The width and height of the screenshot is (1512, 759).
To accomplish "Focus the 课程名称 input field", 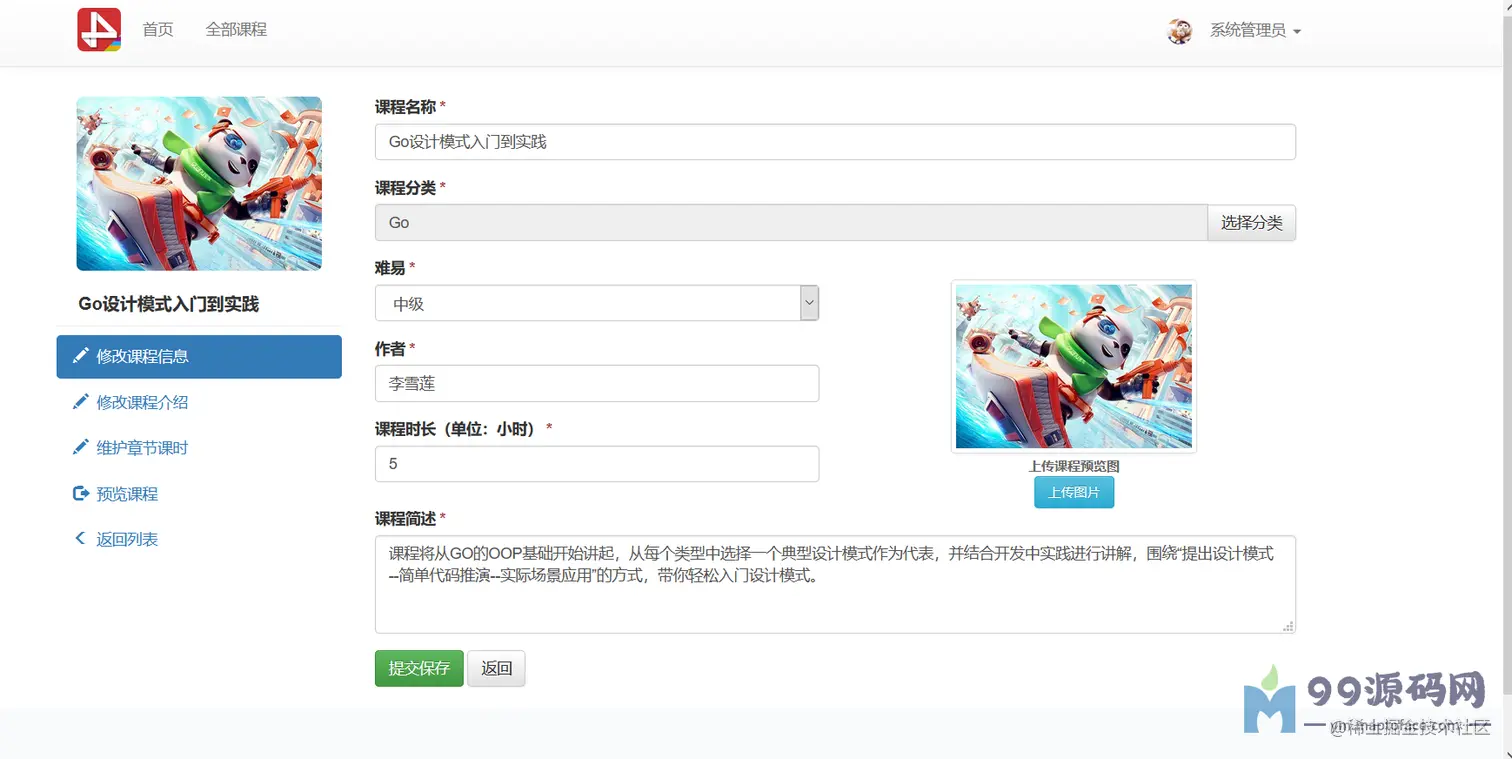I will (x=835, y=142).
